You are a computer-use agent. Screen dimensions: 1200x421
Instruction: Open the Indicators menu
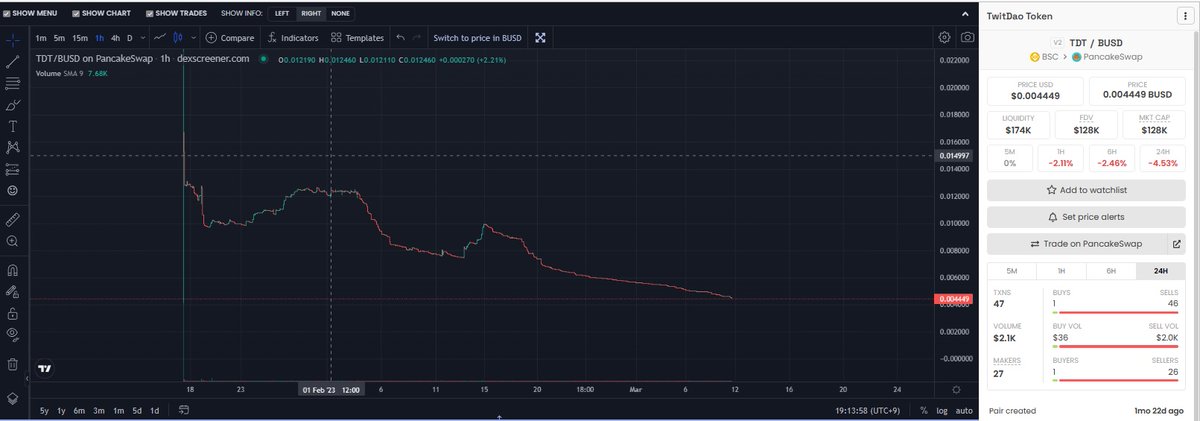pyautogui.click(x=293, y=38)
